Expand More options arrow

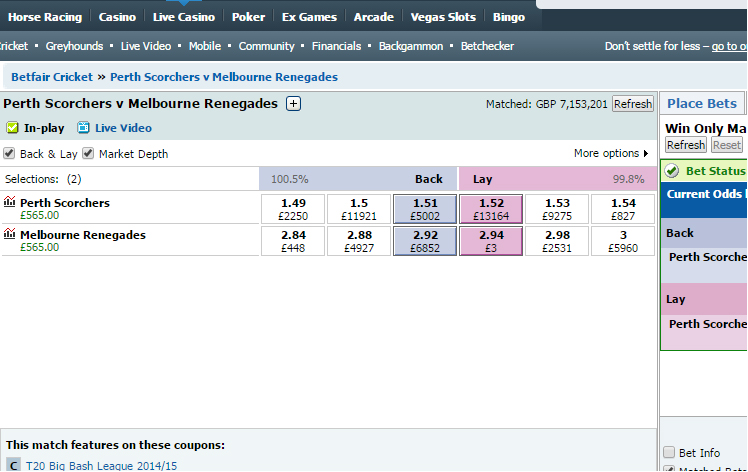coord(646,154)
